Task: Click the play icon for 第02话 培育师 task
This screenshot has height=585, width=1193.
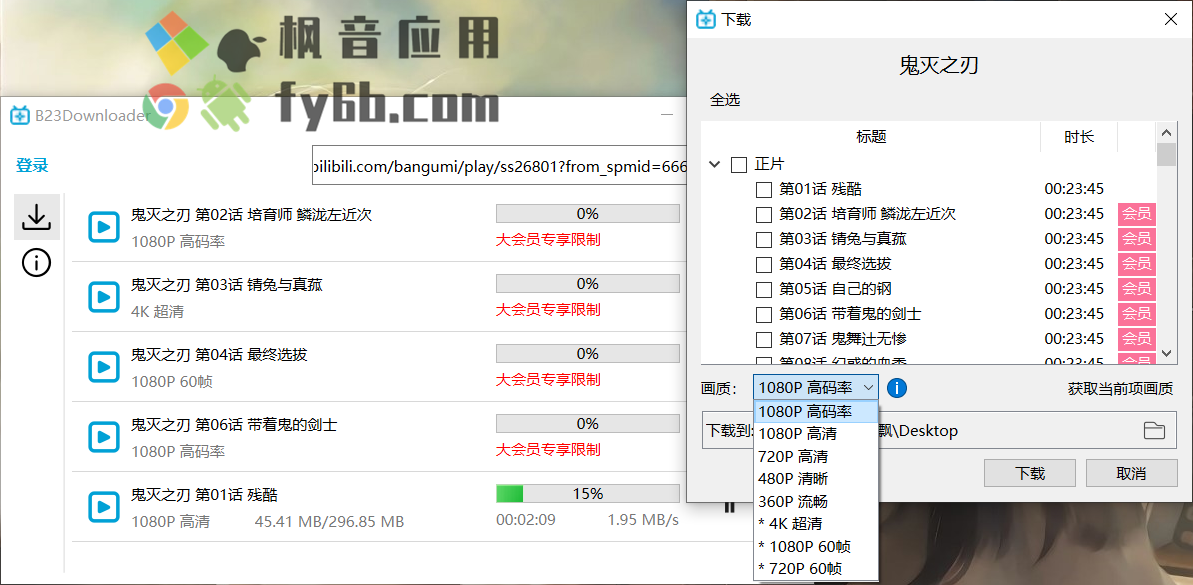Action: point(103,227)
